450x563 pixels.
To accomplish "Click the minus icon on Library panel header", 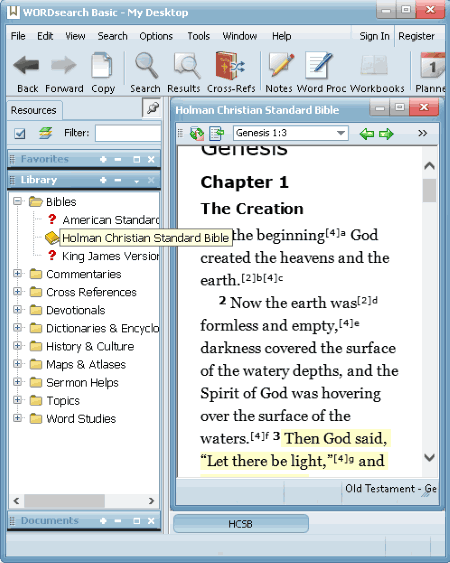I will click(x=118, y=180).
